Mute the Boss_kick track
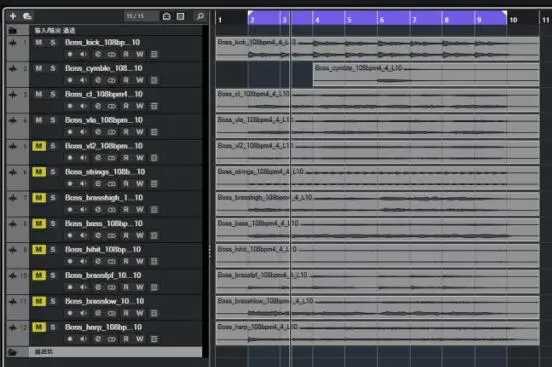Image resolution: width=552 pixels, height=367 pixels. (39, 43)
